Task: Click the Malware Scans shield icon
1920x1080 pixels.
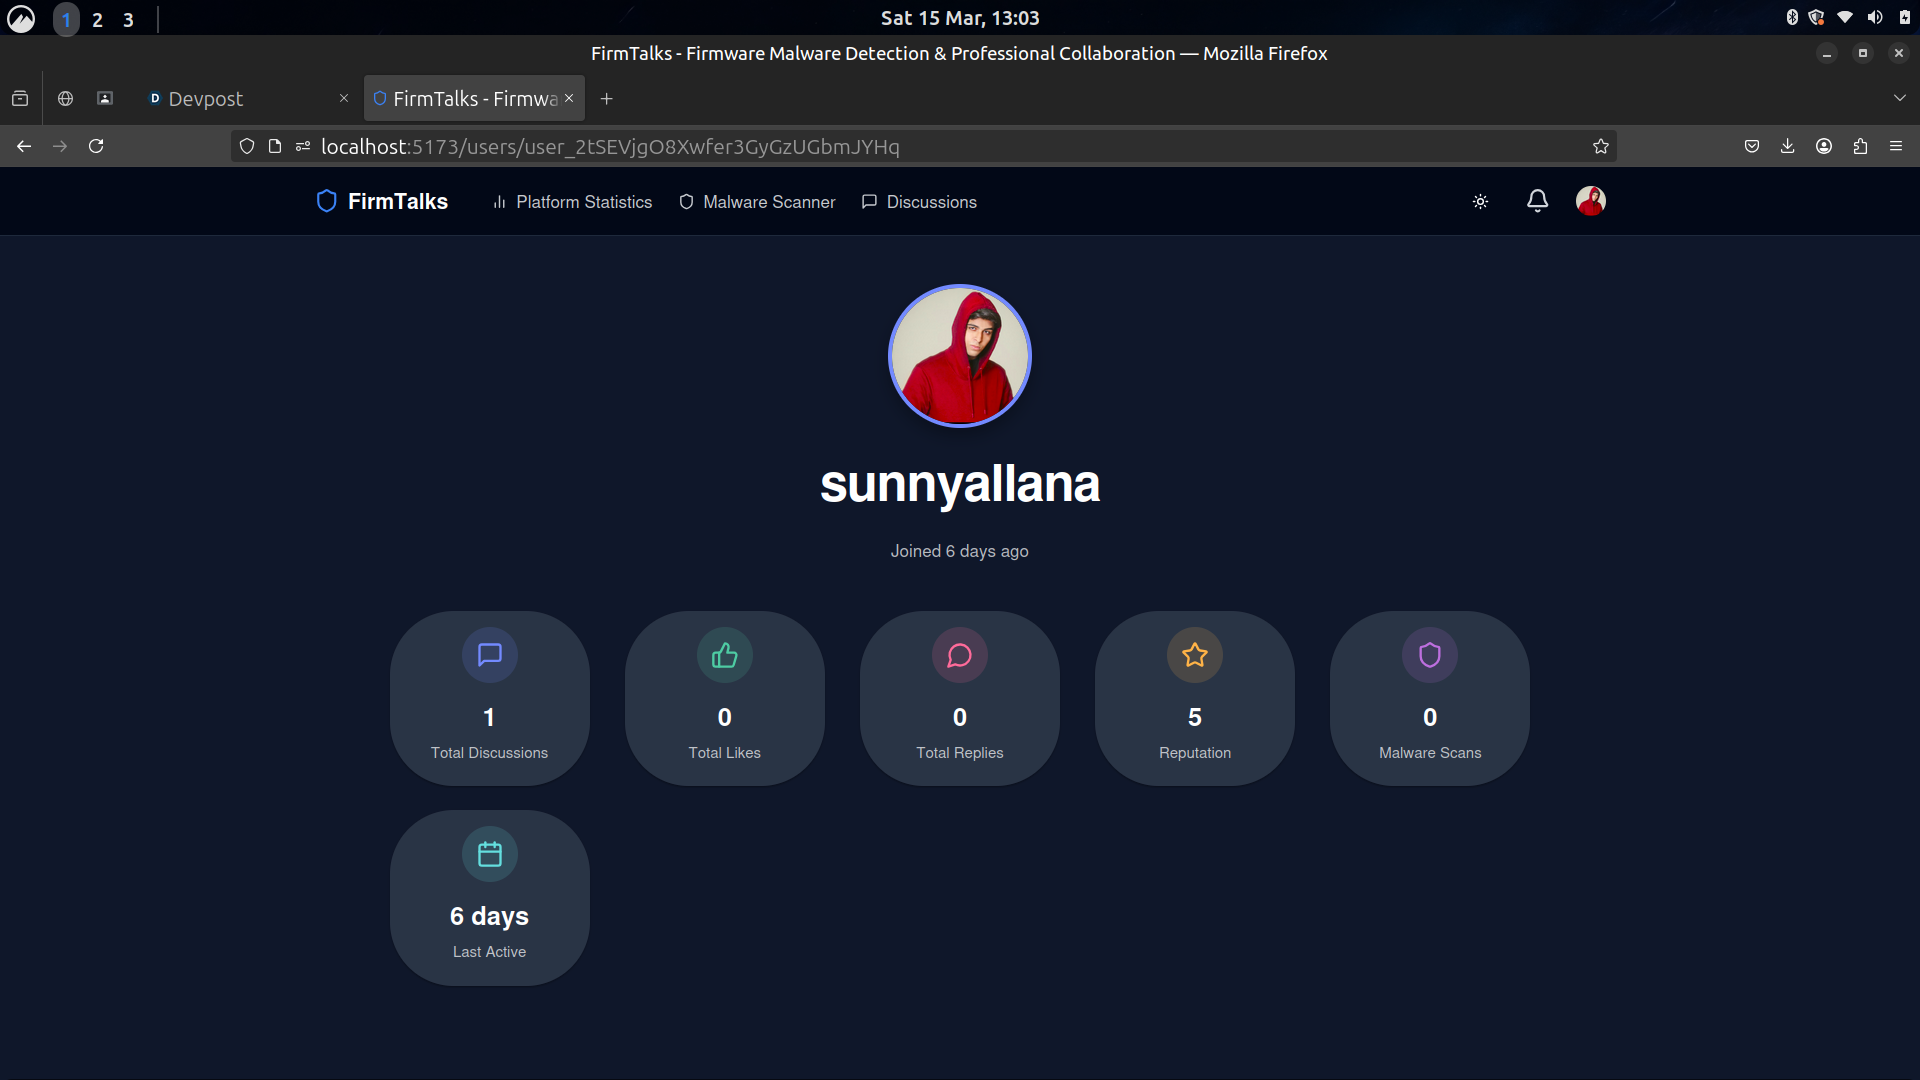Action: point(1429,655)
